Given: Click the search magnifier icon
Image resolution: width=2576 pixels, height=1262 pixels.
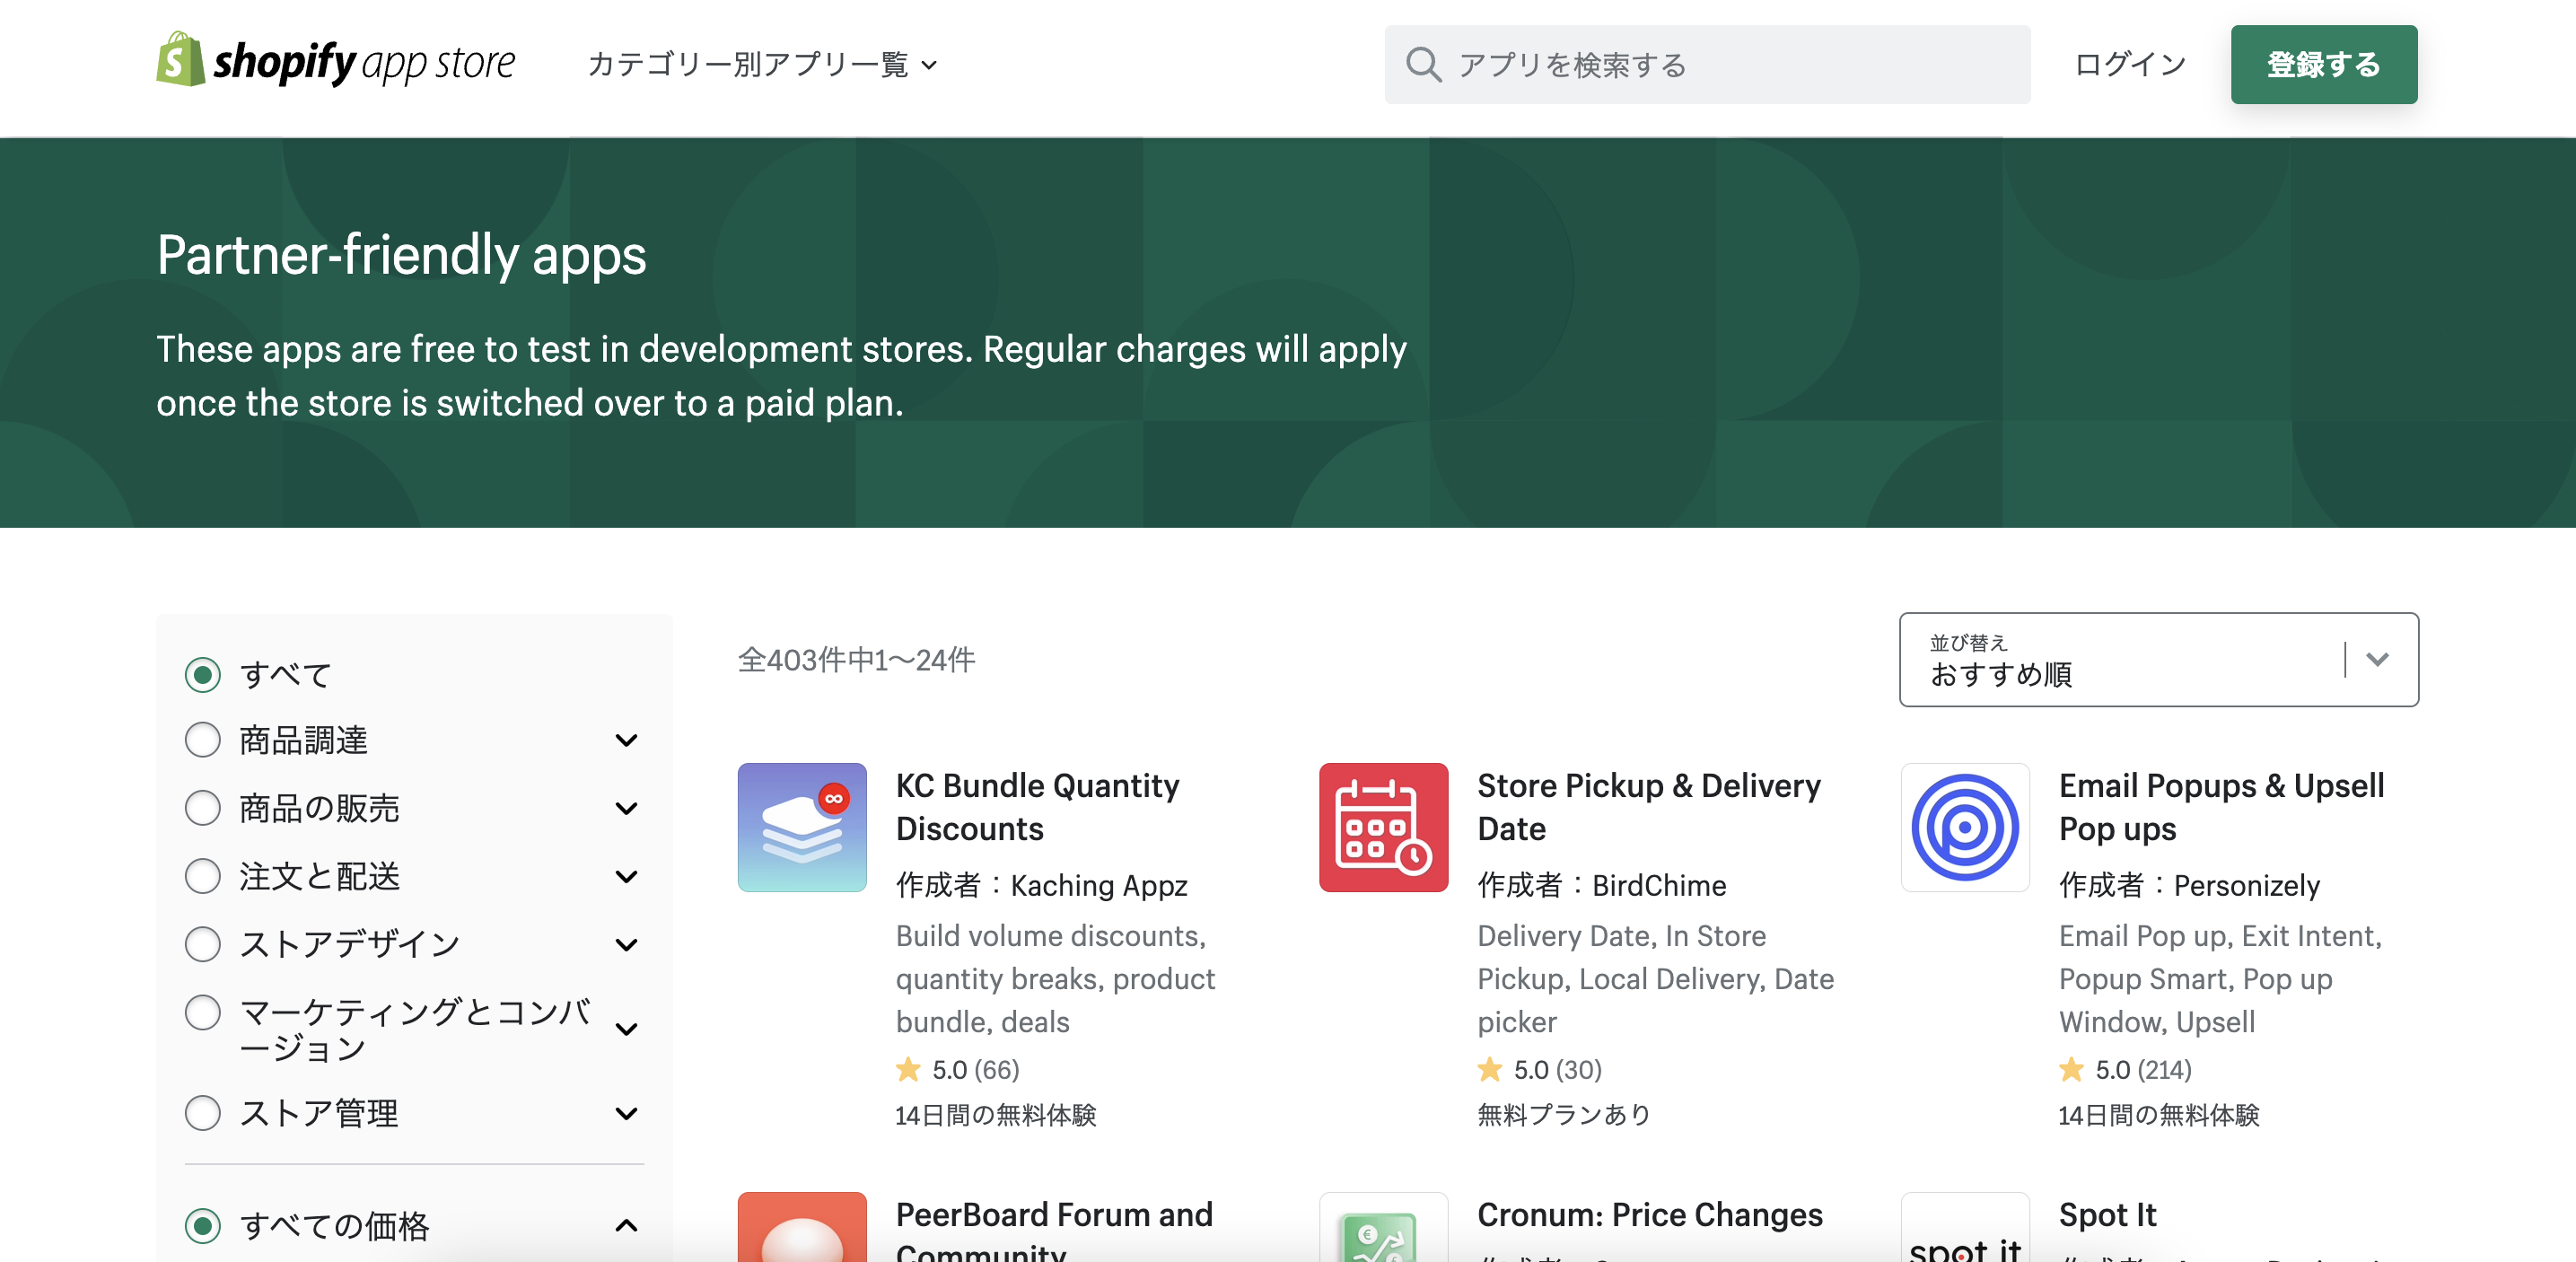Looking at the screenshot, I should pos(1423,65).
